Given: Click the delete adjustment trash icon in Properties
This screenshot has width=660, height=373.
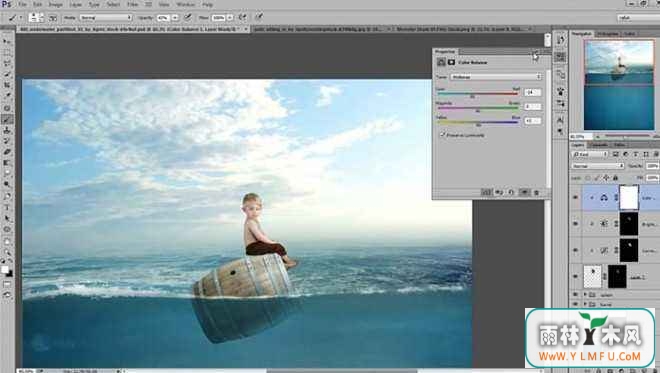Looking at the screenshot, I should 536,193.
